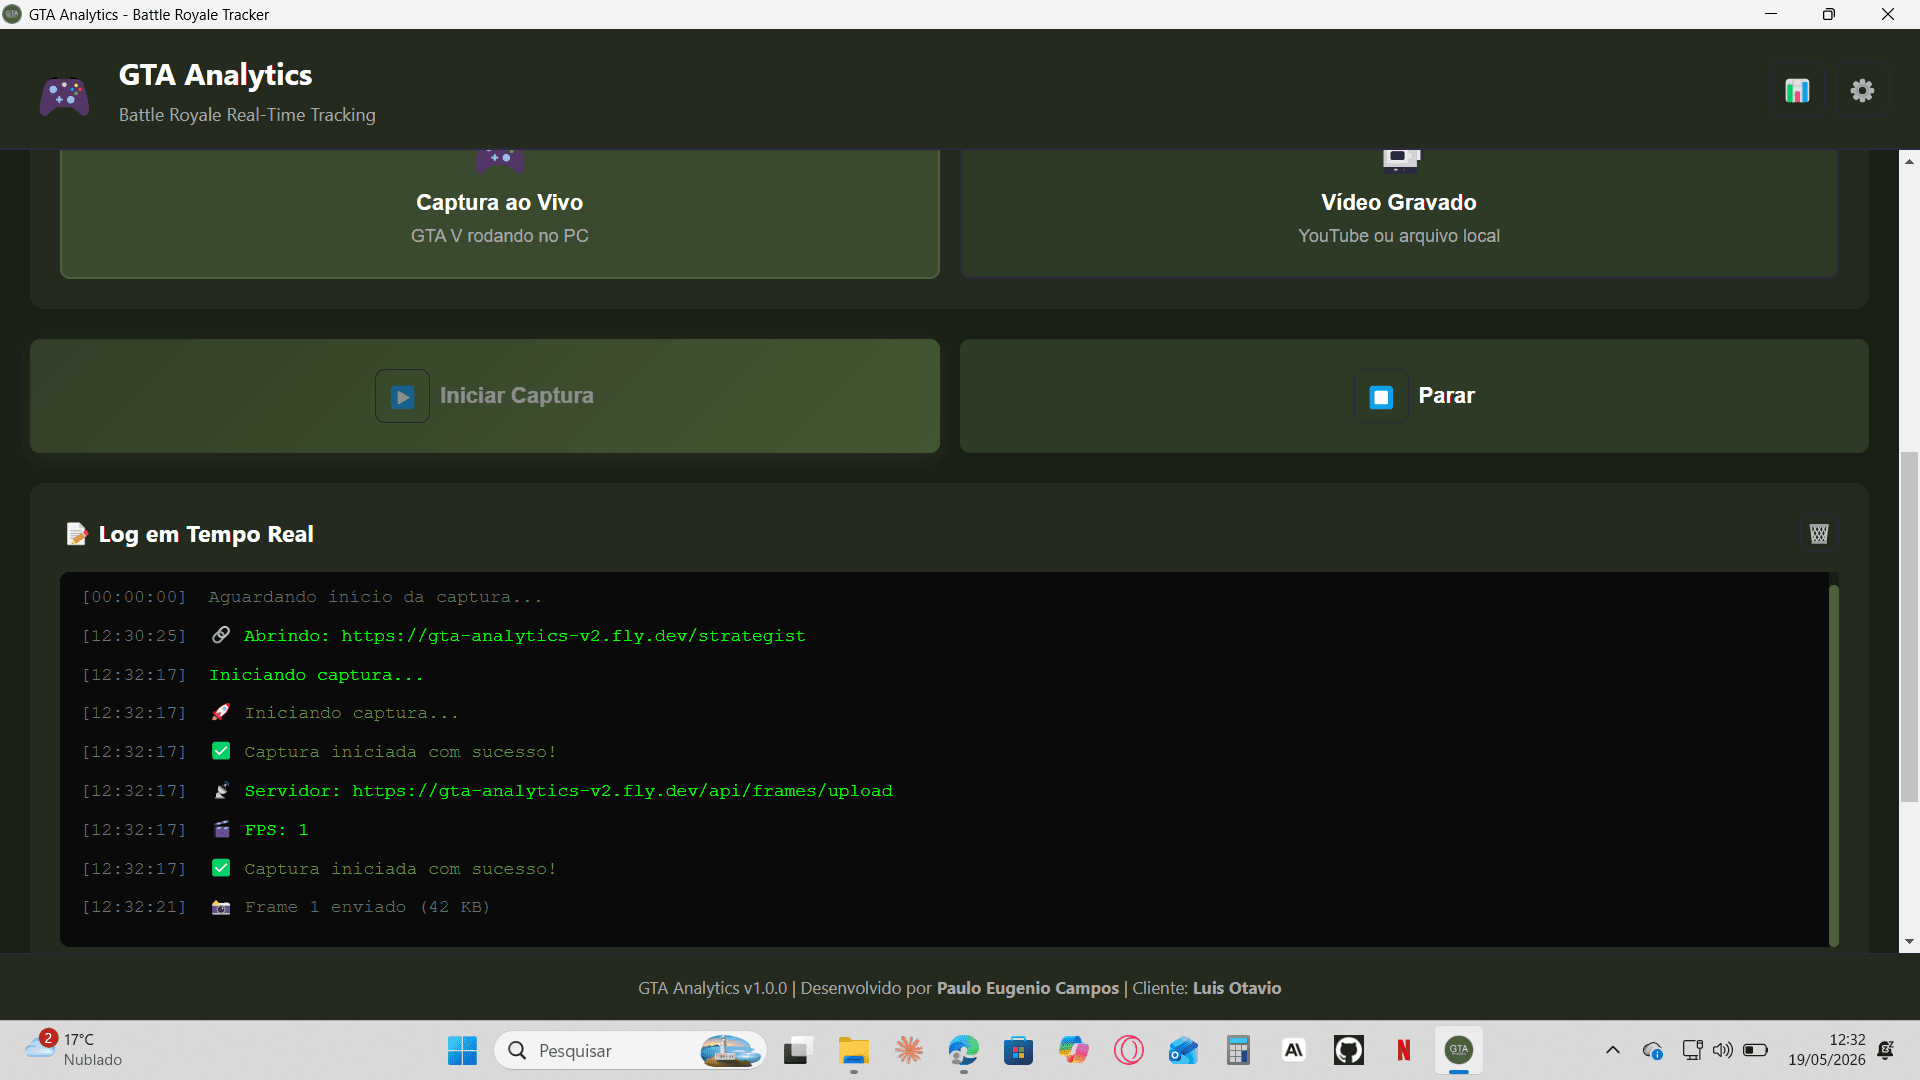This screenshot has width=1920, height=1080.
Task: Open GitHub Desktop from the taskbar
Action: pyautogui.click(x=1349, y=1050)
